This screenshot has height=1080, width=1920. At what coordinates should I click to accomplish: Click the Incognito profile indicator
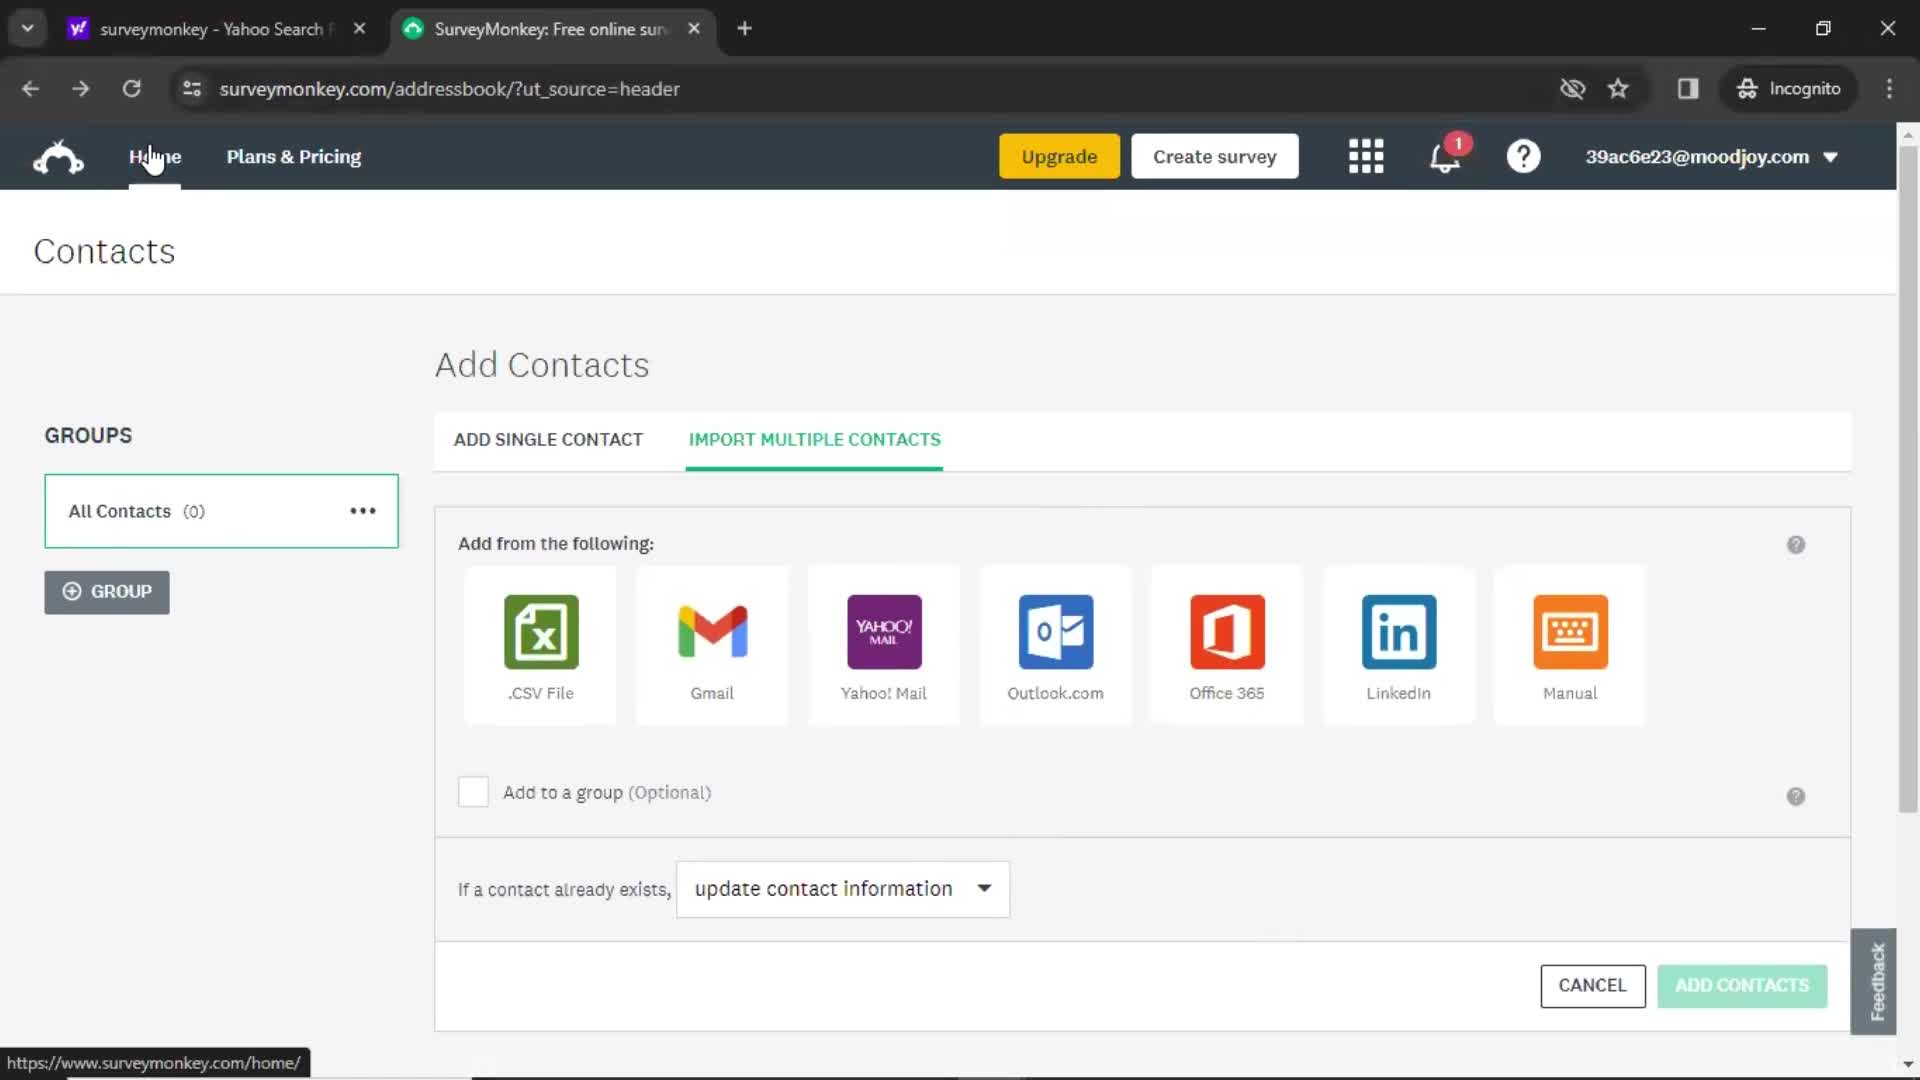coord(1789,89)
